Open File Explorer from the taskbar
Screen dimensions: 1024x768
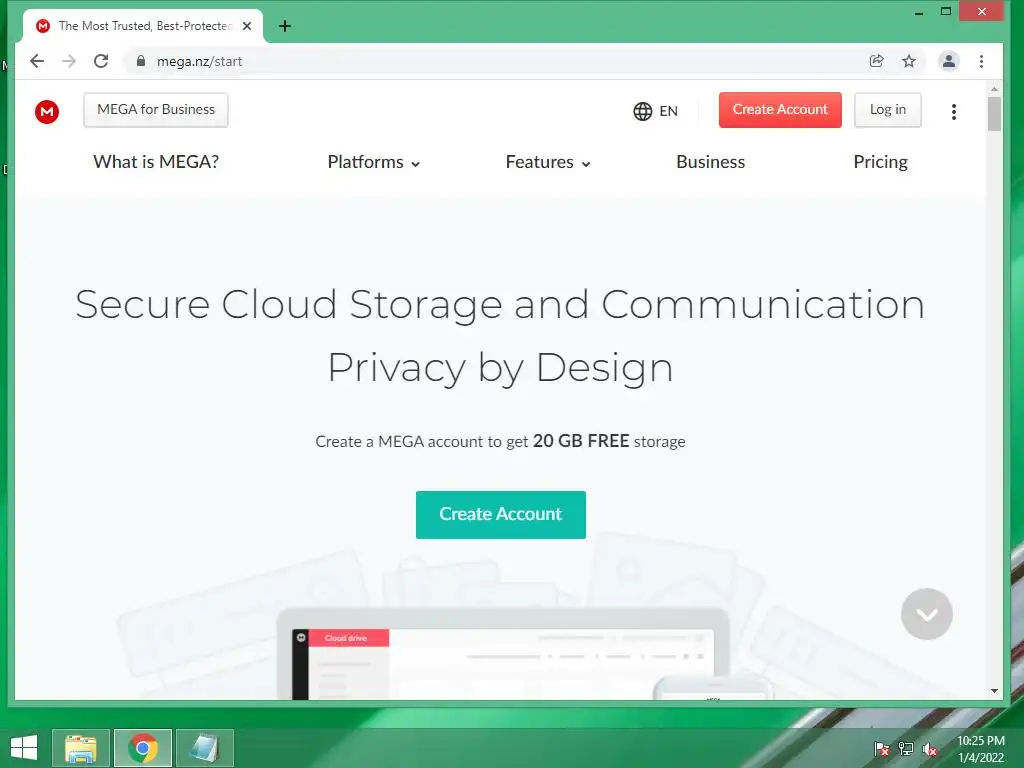click(80, 748)
